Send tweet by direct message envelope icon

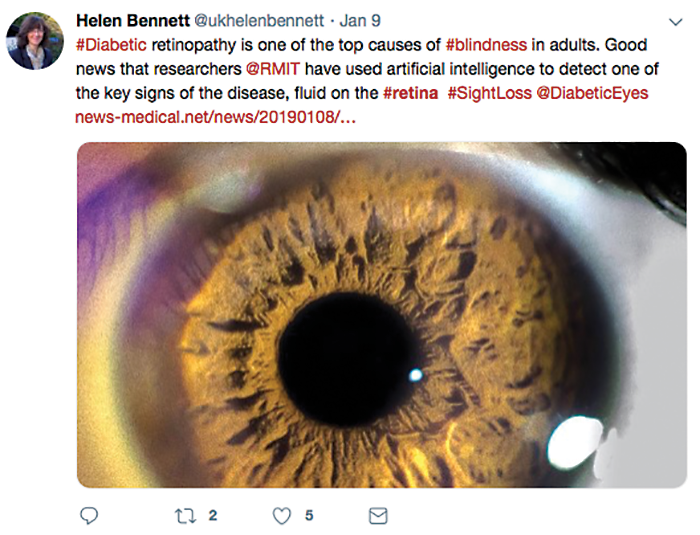(378, 516)
